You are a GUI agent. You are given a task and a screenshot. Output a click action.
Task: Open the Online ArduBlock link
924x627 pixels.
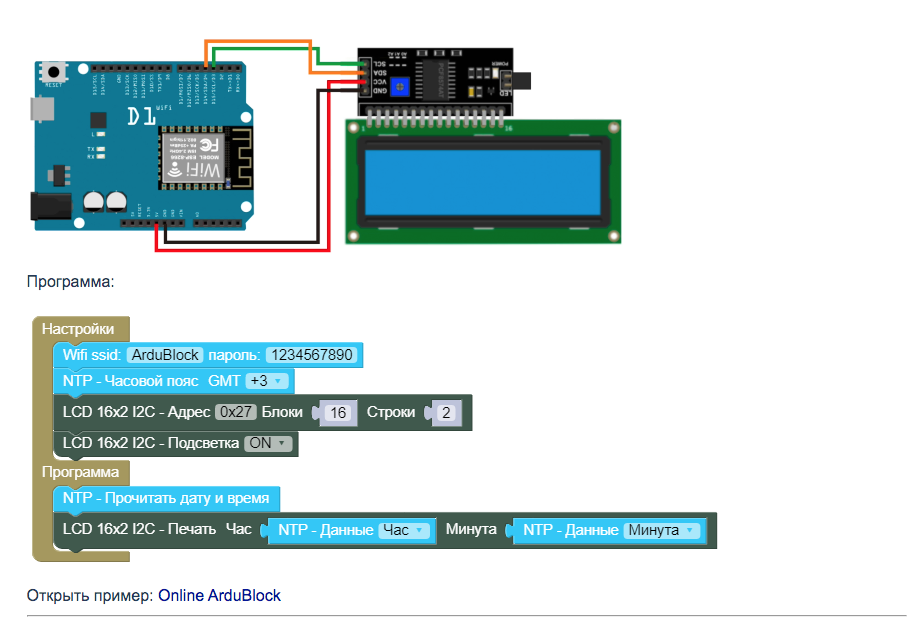(x=219, y=596)
